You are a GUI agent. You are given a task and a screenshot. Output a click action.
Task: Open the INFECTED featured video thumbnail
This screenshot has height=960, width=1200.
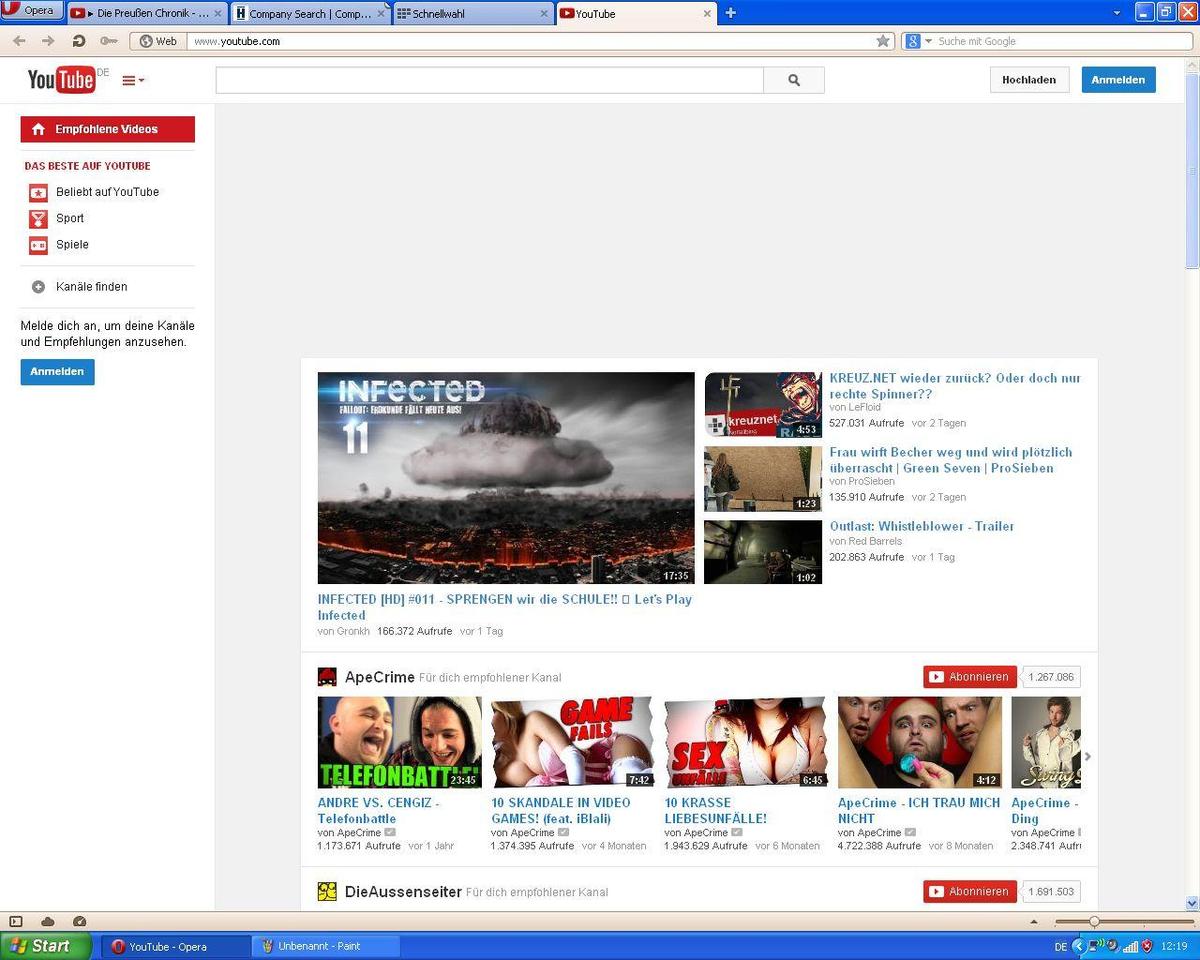coord(506,478)
